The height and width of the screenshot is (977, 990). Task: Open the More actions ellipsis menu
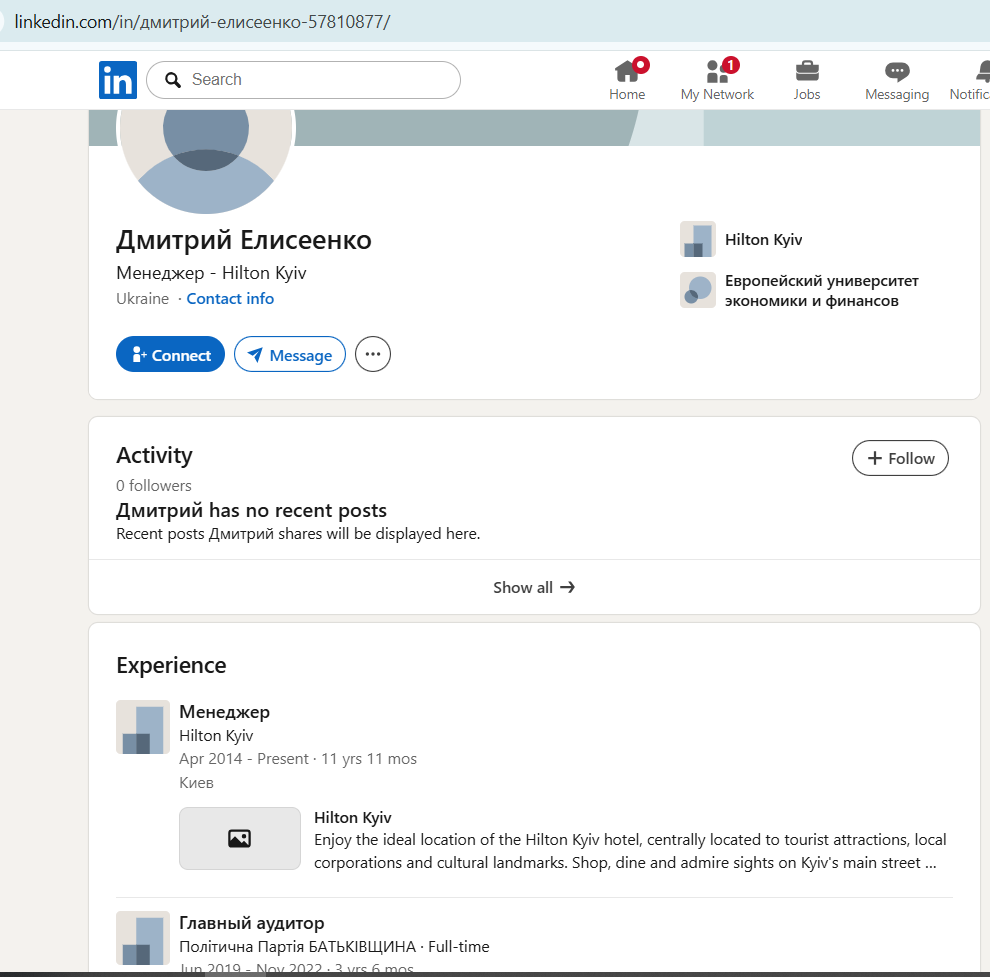(372, 354)
